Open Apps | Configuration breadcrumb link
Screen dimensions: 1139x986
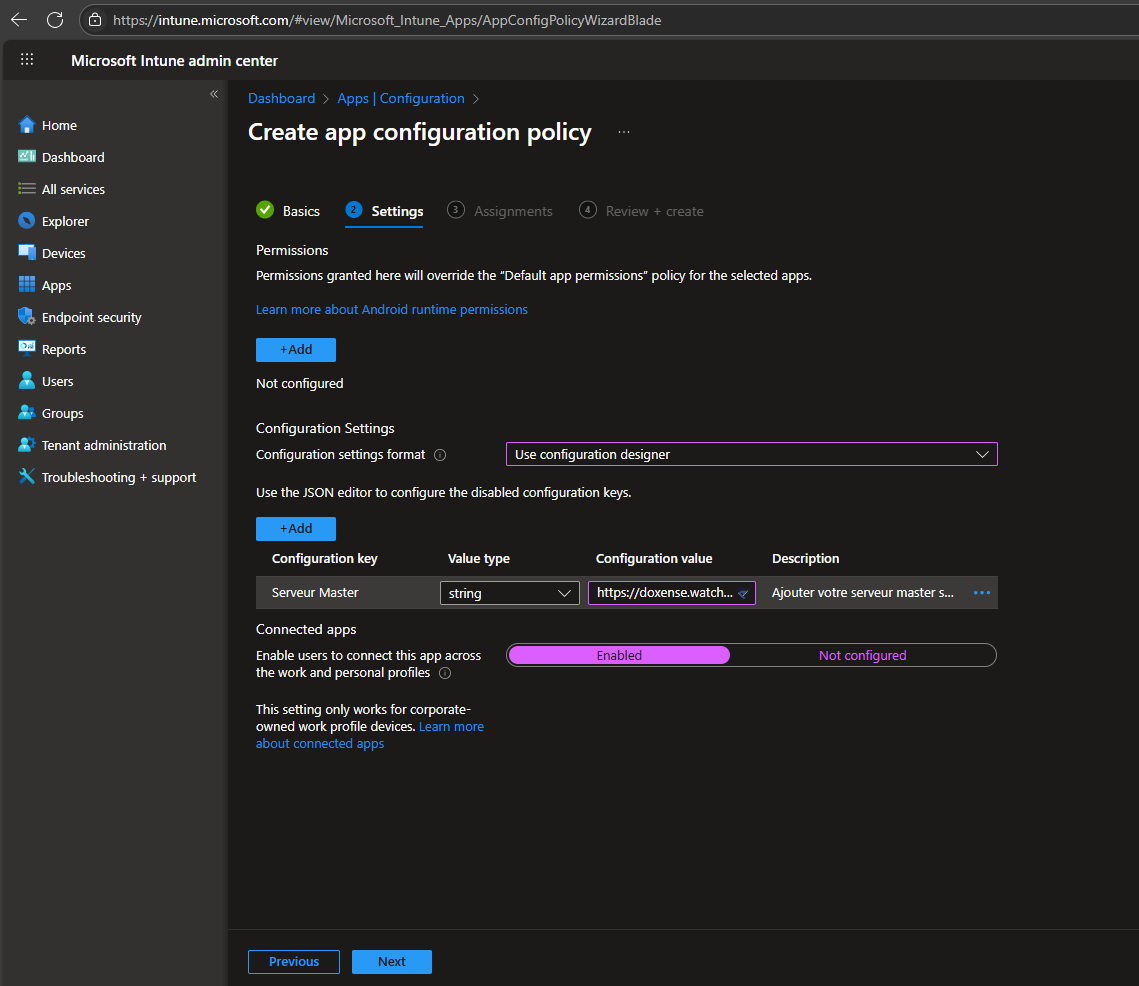pyautogui.click(x=401, y=98)
